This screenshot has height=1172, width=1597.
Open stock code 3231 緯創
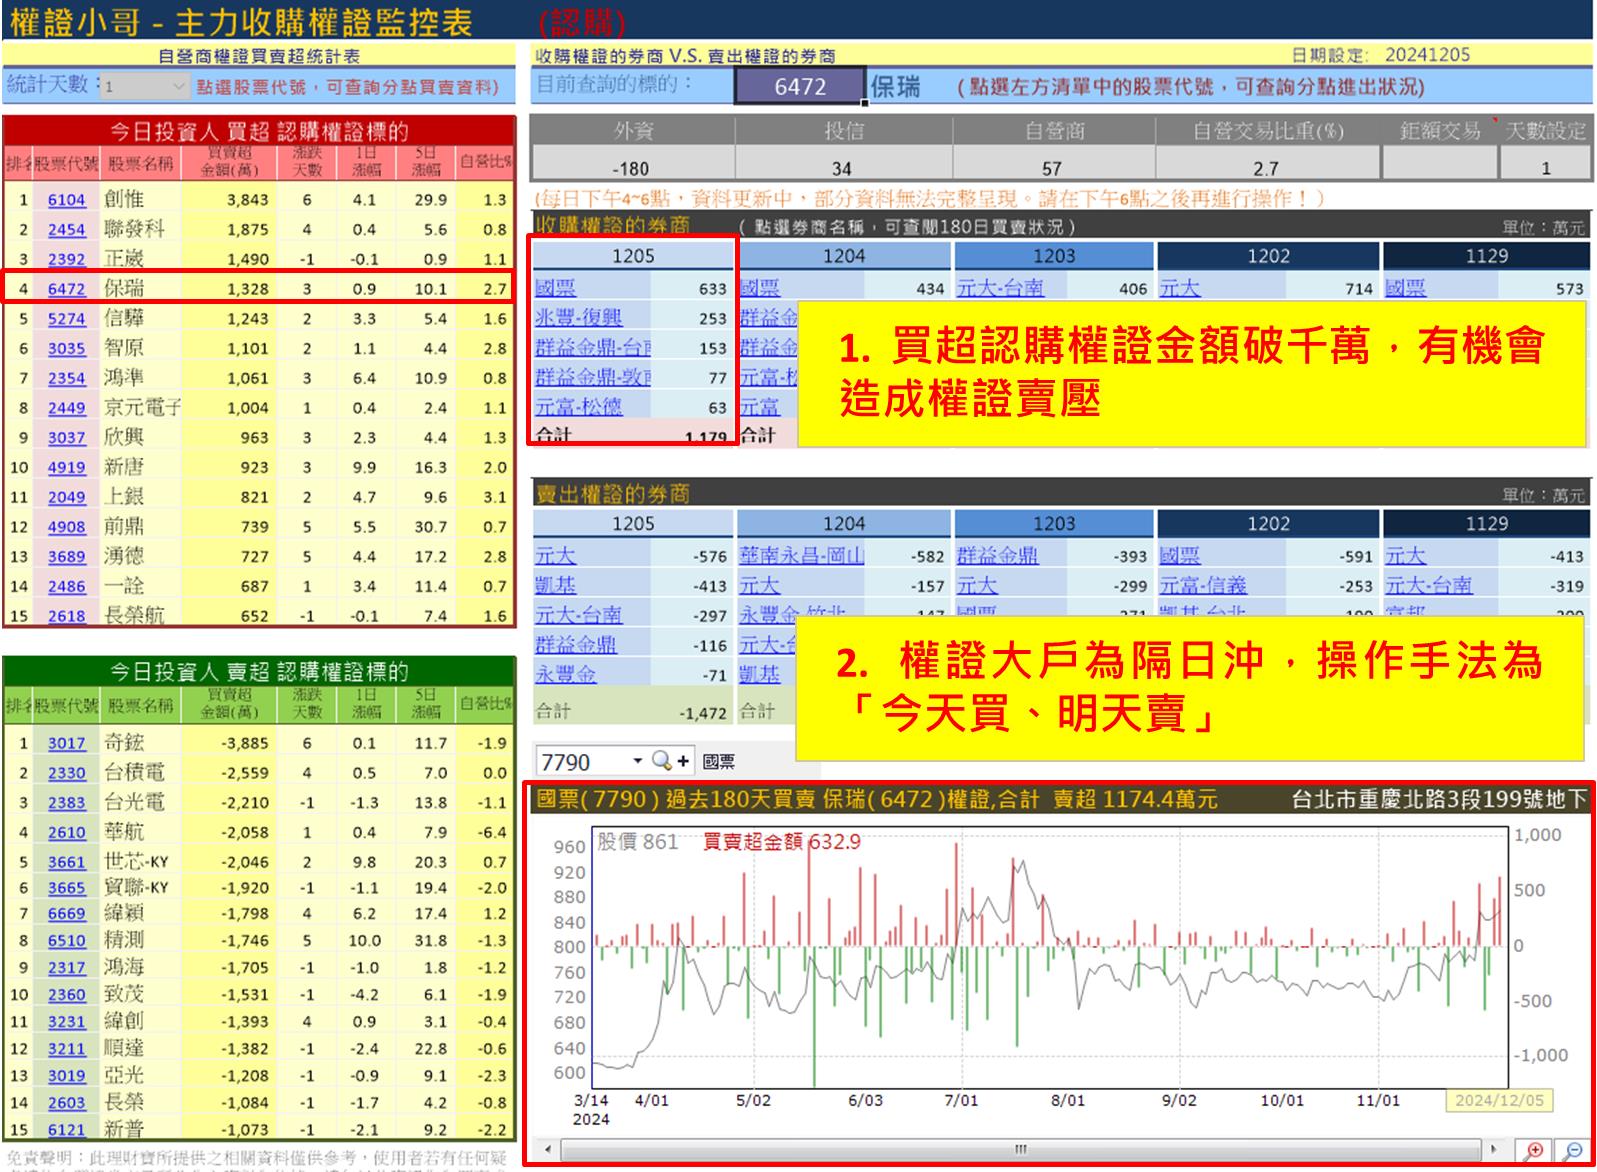click(x=66, y=1022)
